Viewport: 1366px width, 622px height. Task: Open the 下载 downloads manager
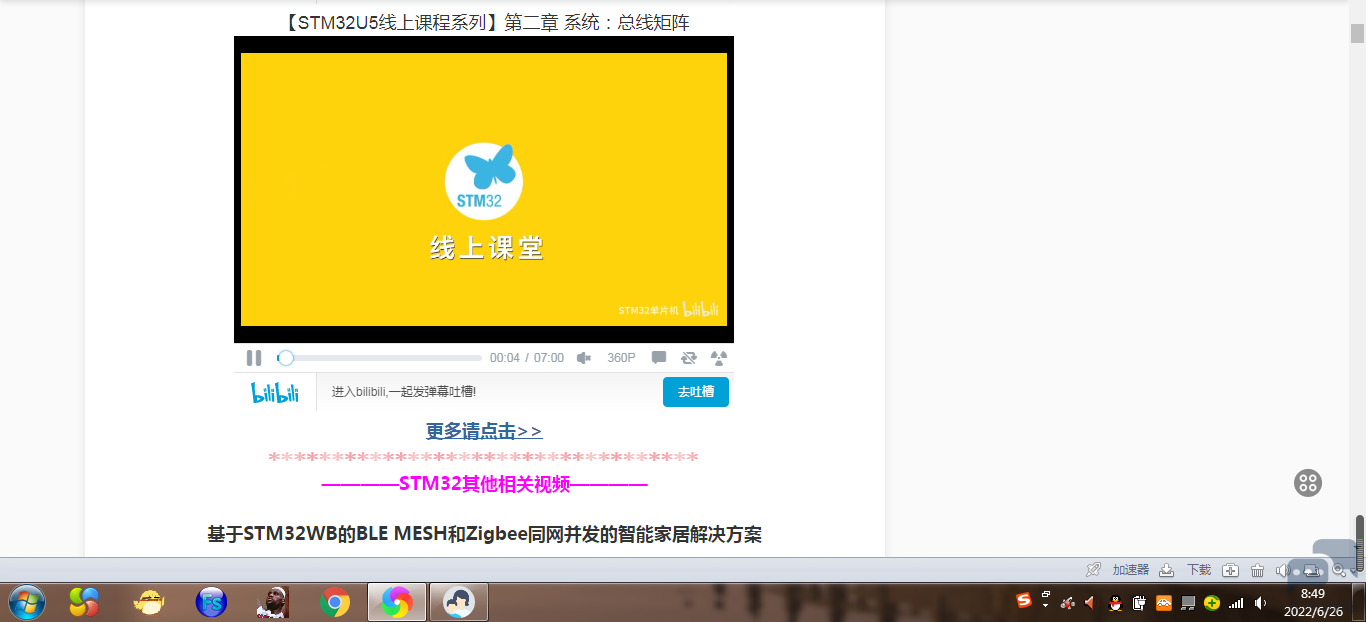1199,570
